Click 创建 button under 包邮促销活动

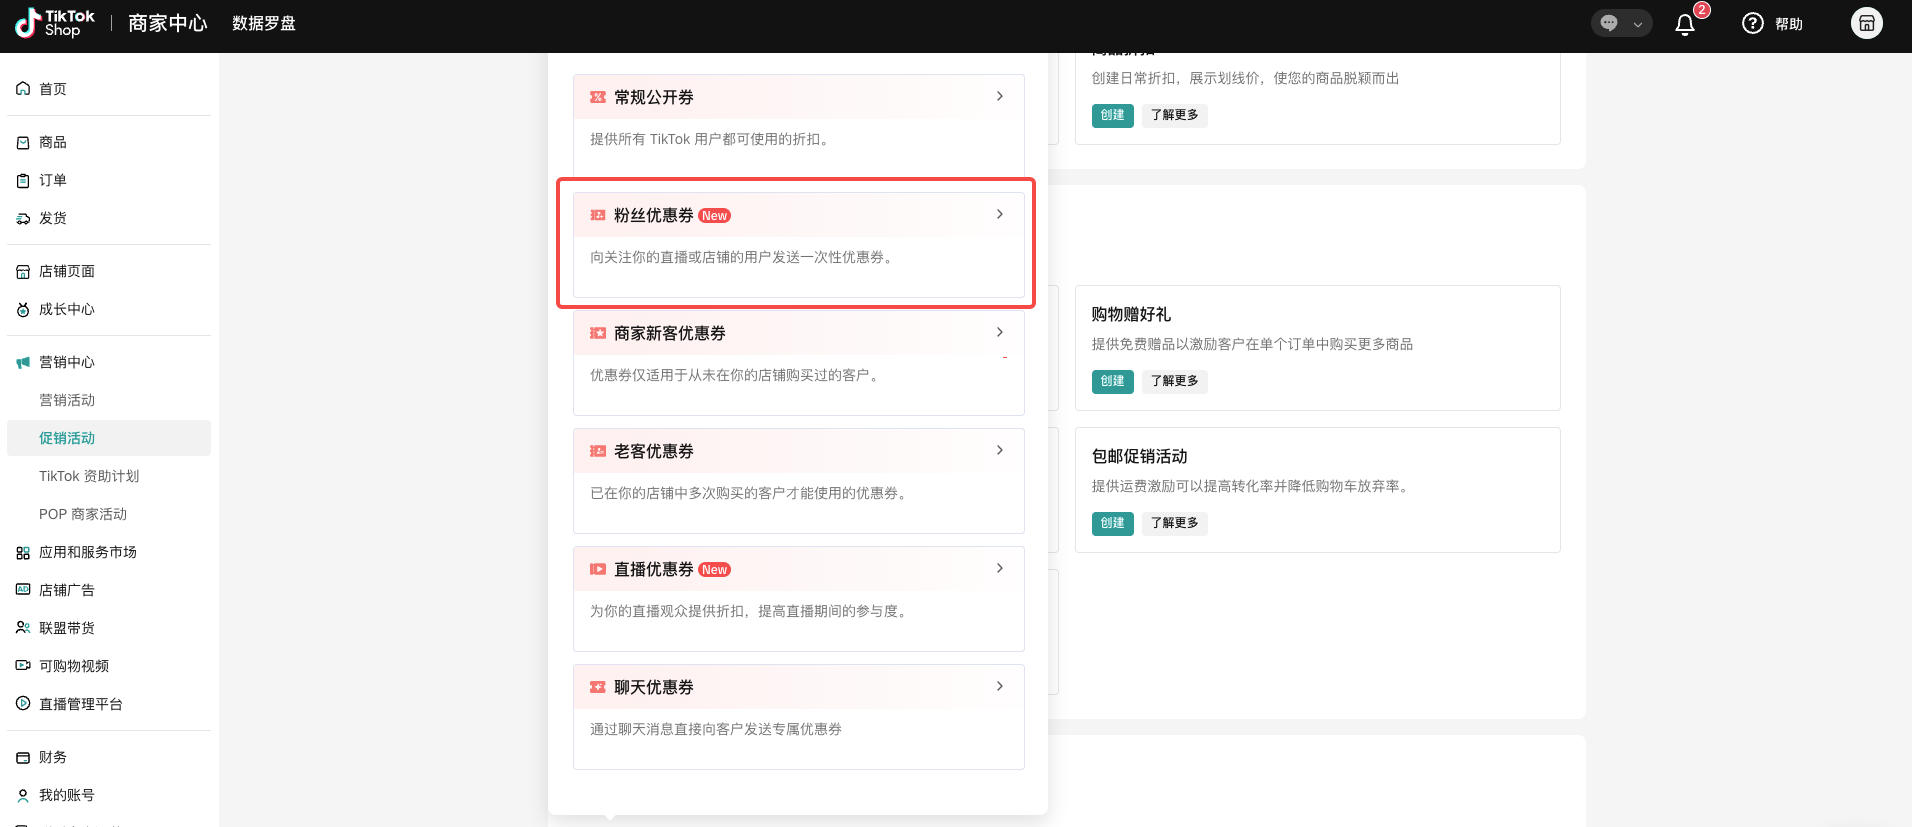point(1112,523)
